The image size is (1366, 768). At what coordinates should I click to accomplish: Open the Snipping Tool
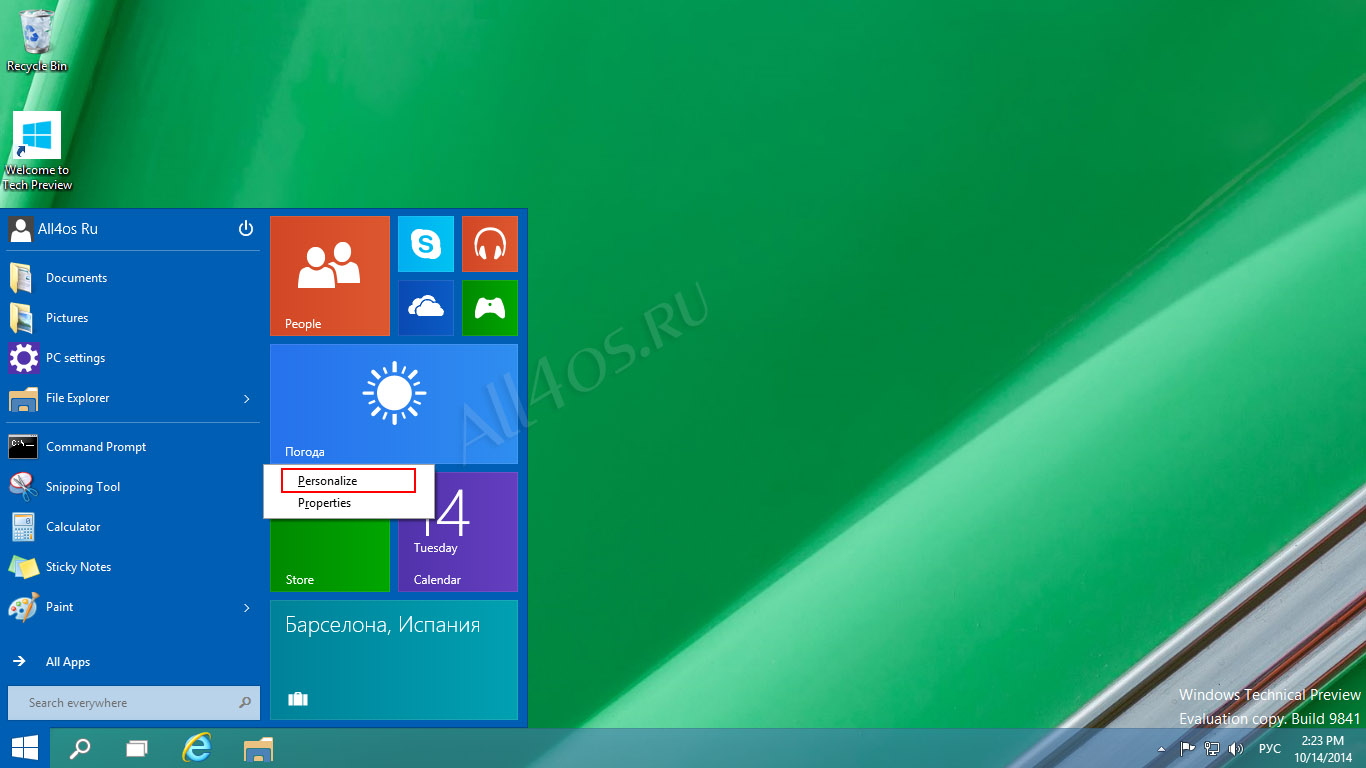[133, 487]
